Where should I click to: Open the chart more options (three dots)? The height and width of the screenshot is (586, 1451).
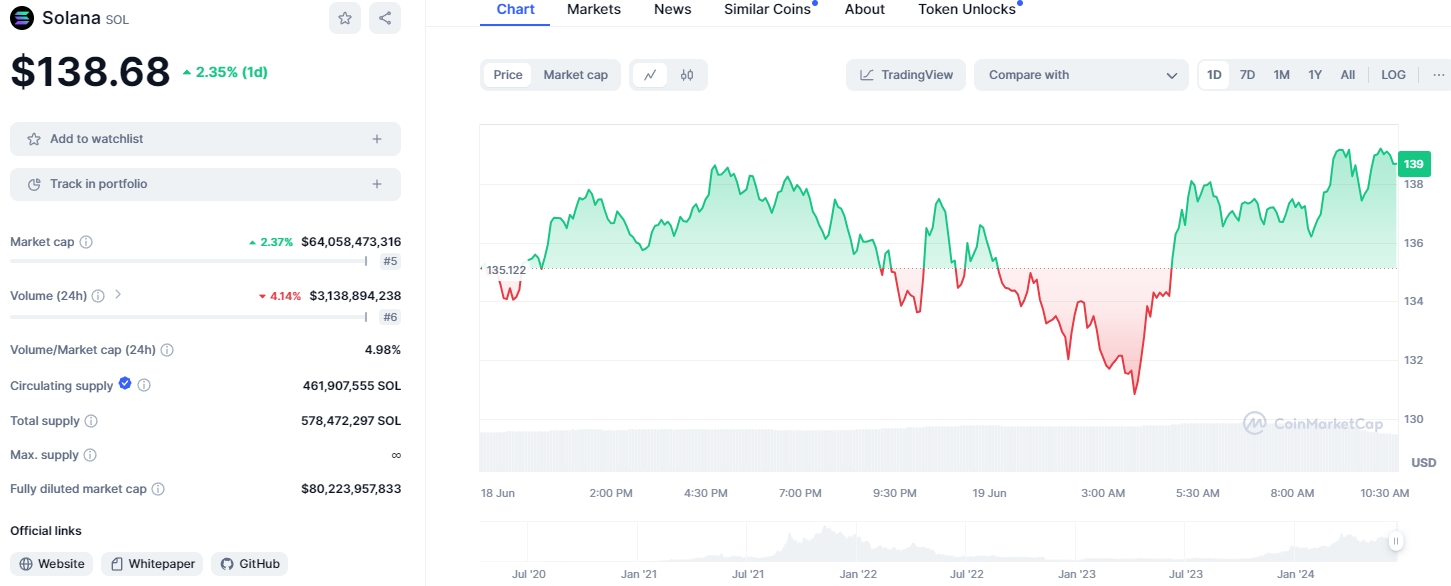(1438, 75)
